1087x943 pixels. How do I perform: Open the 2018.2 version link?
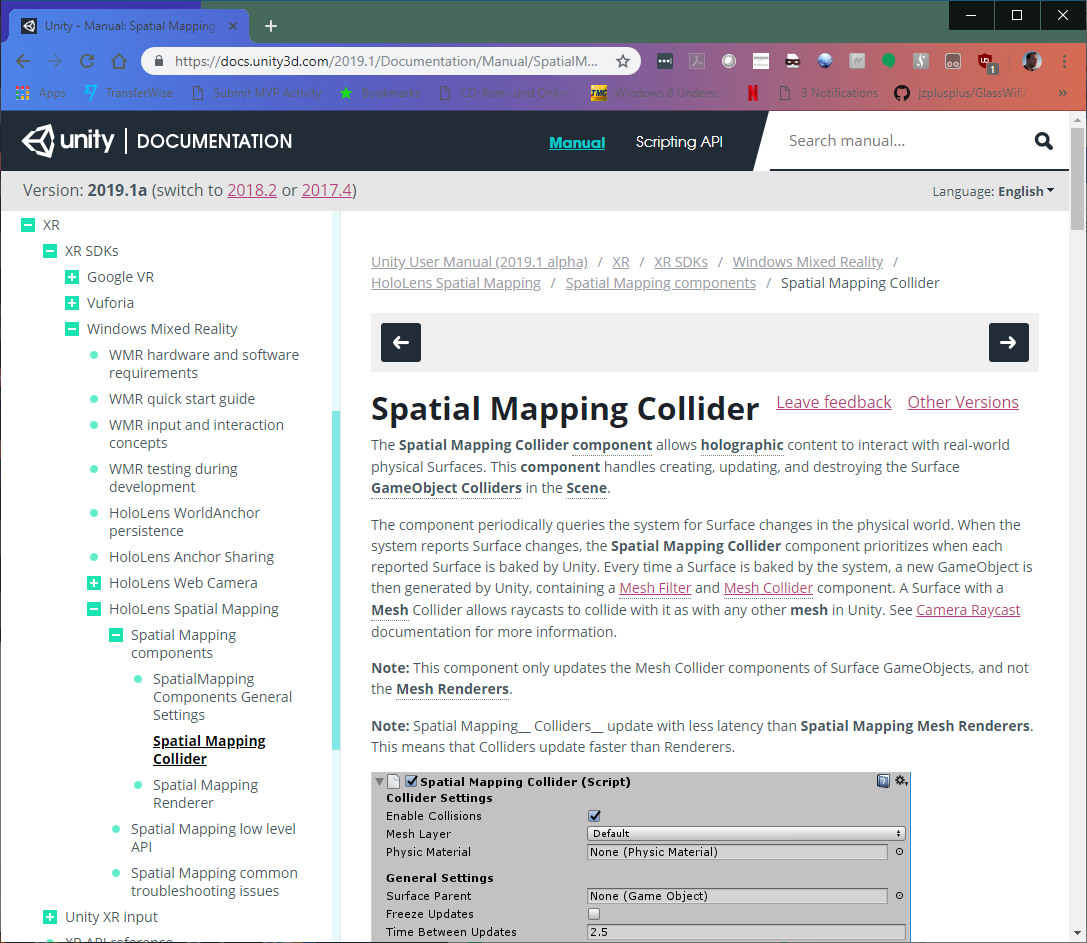252,189
